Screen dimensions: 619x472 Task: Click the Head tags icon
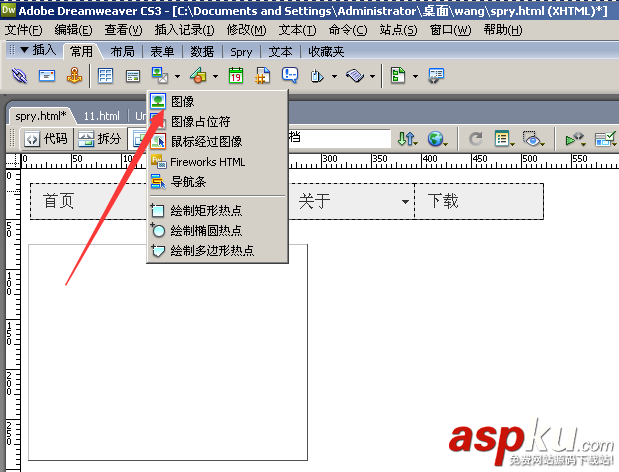[317, 76]
